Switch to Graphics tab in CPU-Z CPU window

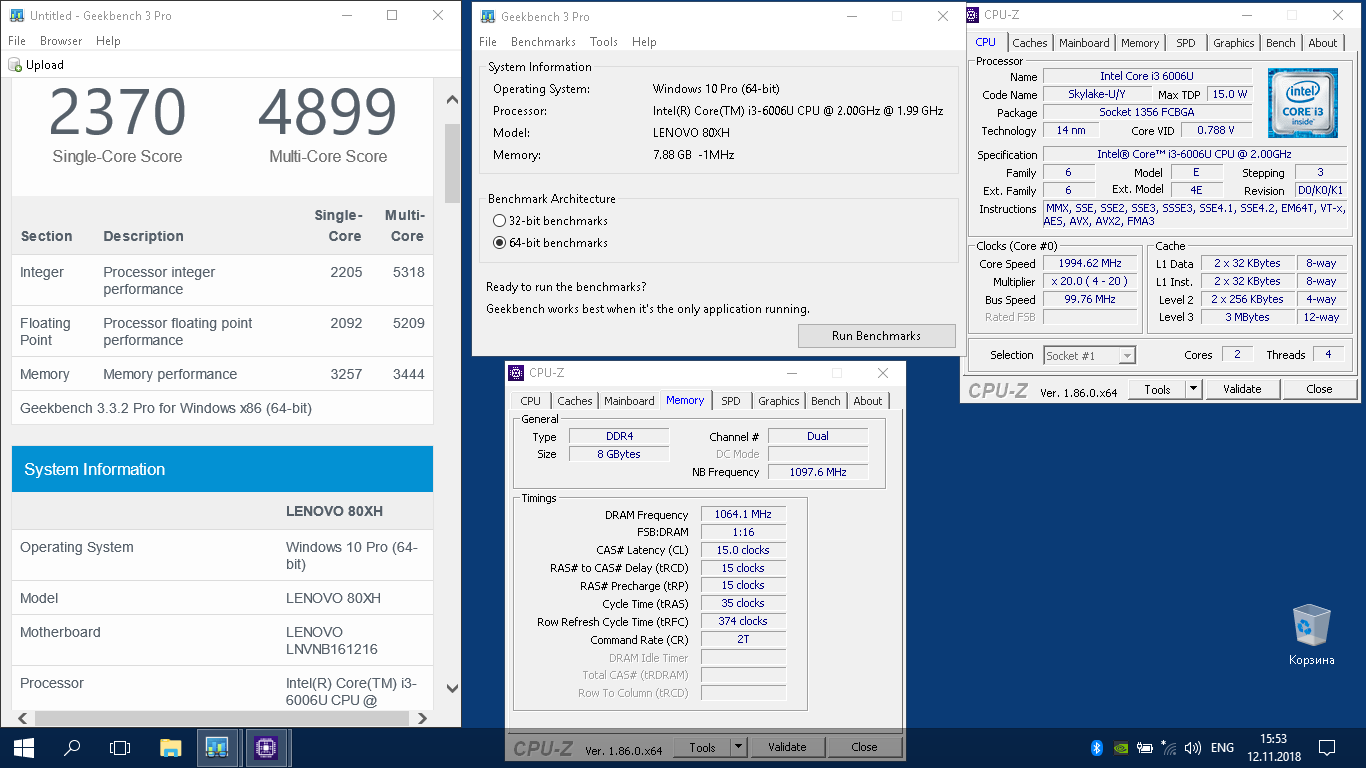(x=1233, y=43)
